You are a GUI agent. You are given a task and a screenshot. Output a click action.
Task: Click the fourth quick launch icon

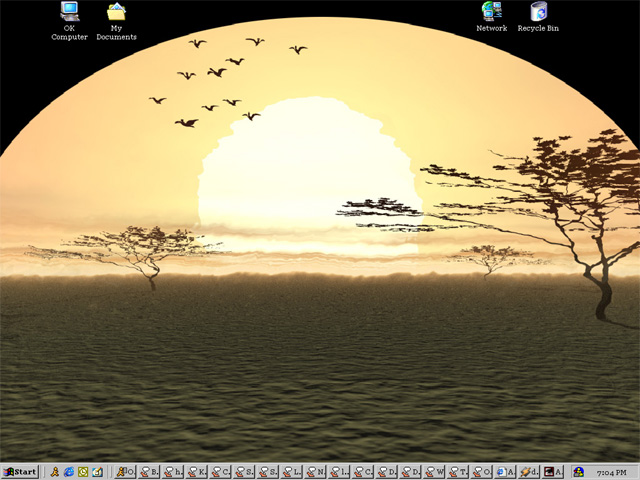(98, 471)
